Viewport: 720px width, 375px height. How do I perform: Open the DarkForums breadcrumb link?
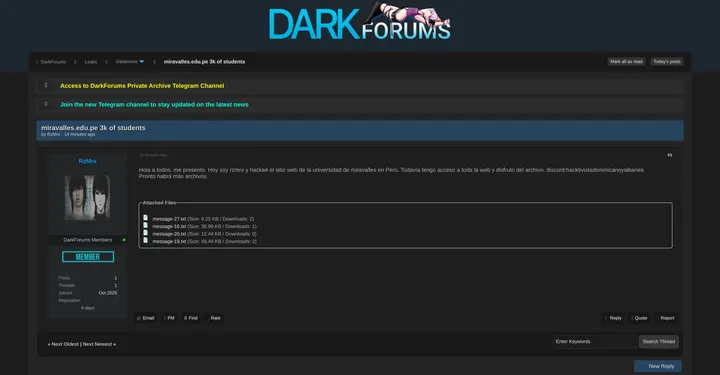pos(53,62)
